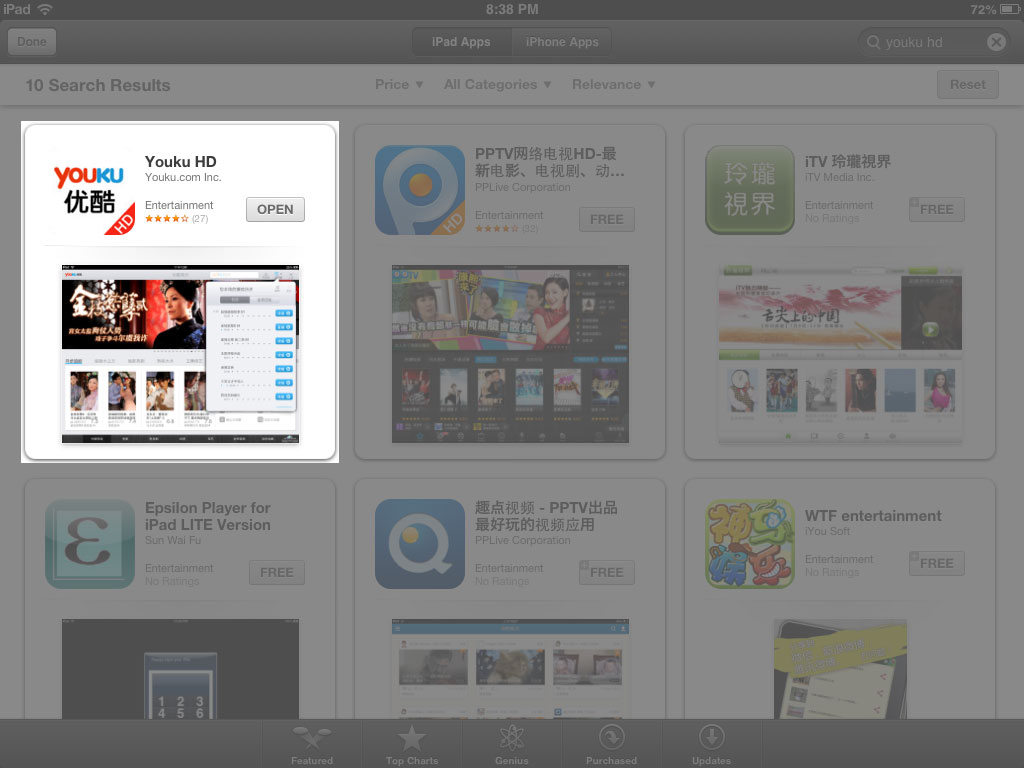Tap the Sun Wai Fu developer name
This screenshot has width=1024, height=768.
point(173,540)
